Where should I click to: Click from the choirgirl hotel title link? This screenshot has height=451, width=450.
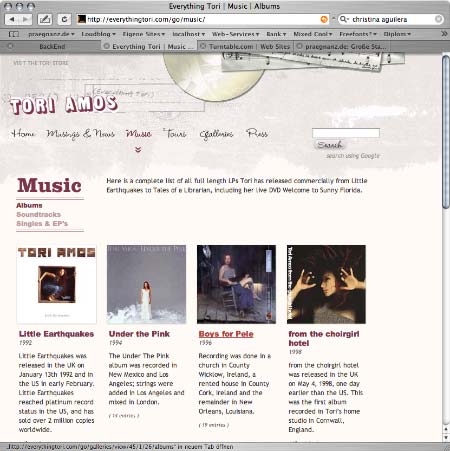pyautogui.click(x=324, y=338)
